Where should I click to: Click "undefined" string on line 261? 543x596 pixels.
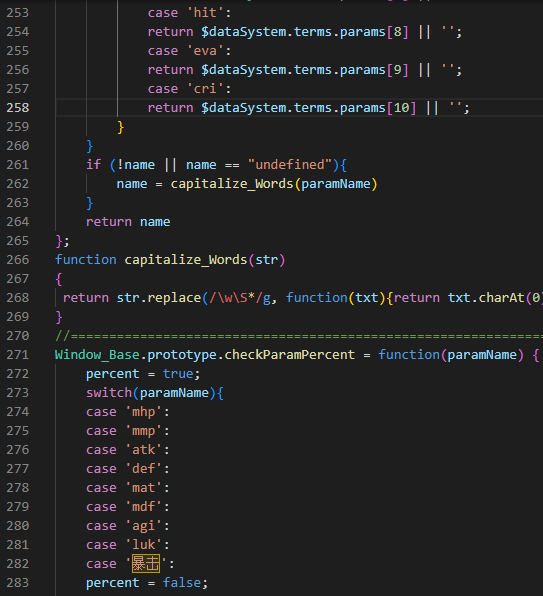290,165
